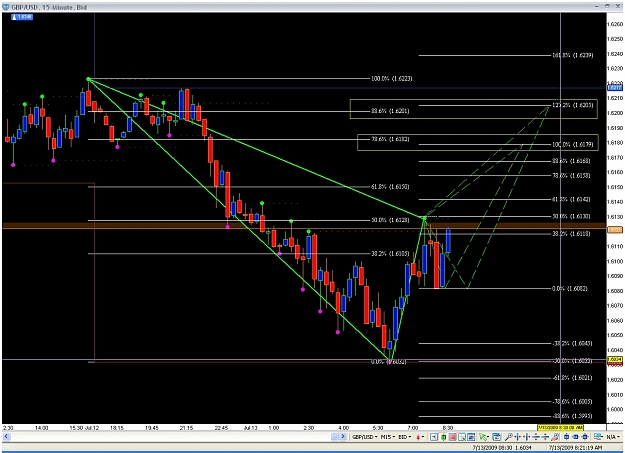The height and width of the screenshot is (453, 625).
Task: Click the 78.6% (1.6182) Fibonacci label
Action: [x=390, y=139]
